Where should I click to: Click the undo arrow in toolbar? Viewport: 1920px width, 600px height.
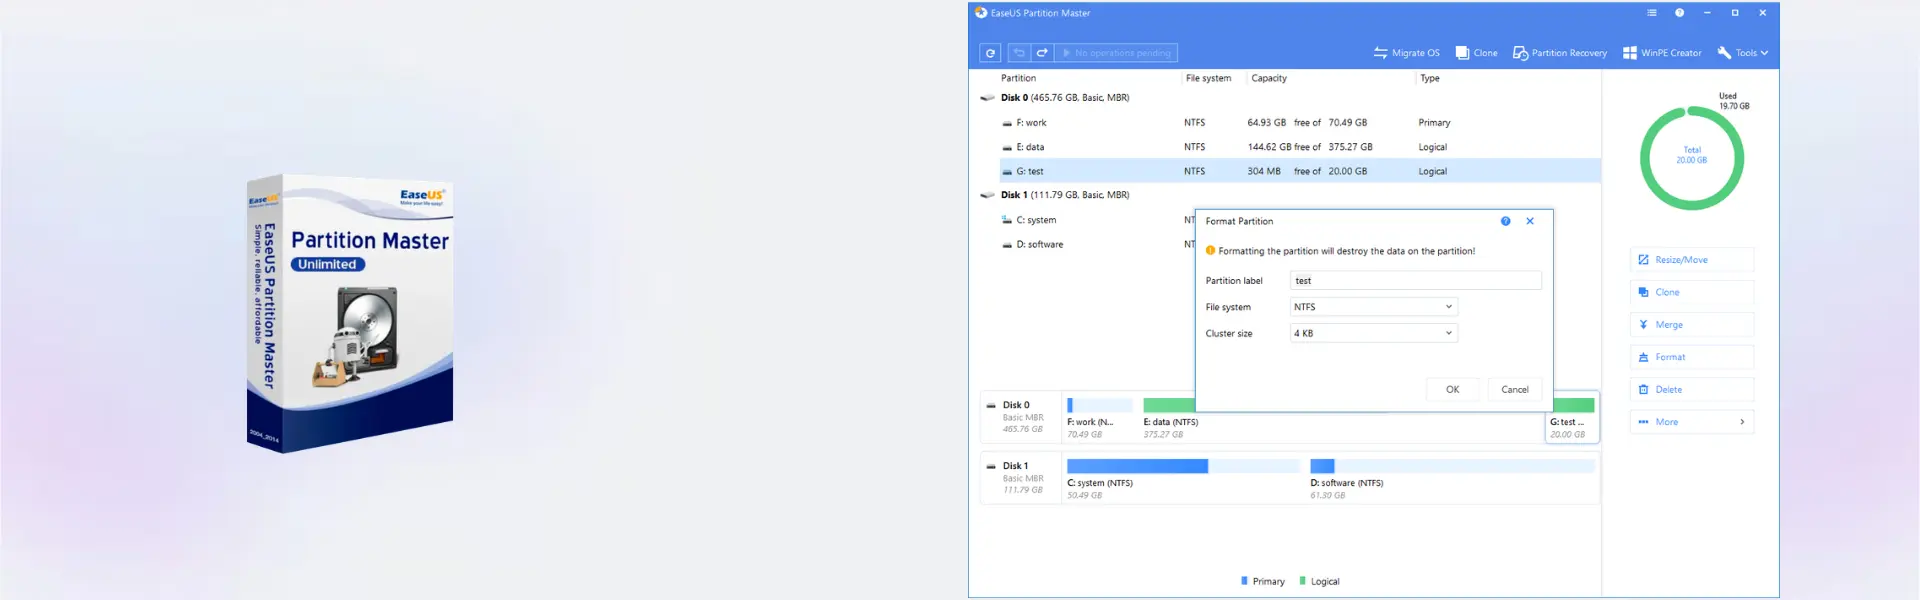coord(1019,53)
